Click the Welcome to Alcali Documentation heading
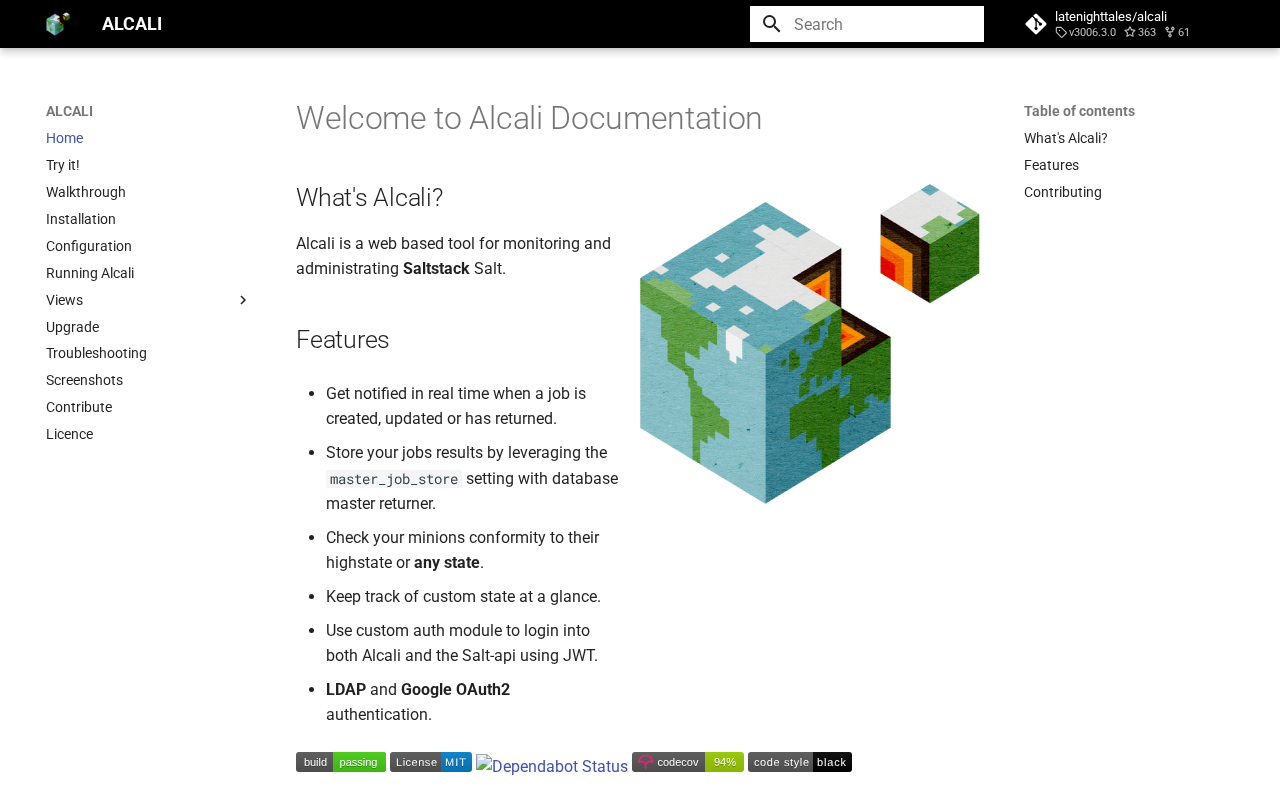Screen dimensions: 1280x800 click(529, 118)
